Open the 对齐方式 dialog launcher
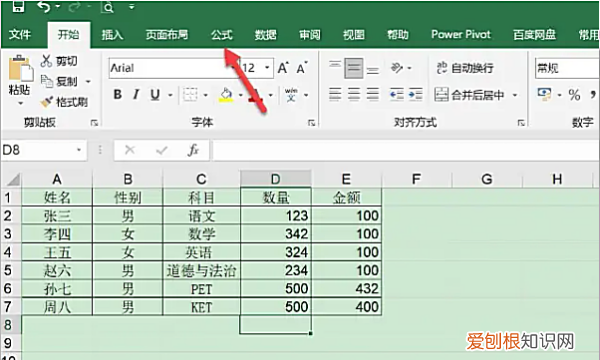 coord(521,123)
